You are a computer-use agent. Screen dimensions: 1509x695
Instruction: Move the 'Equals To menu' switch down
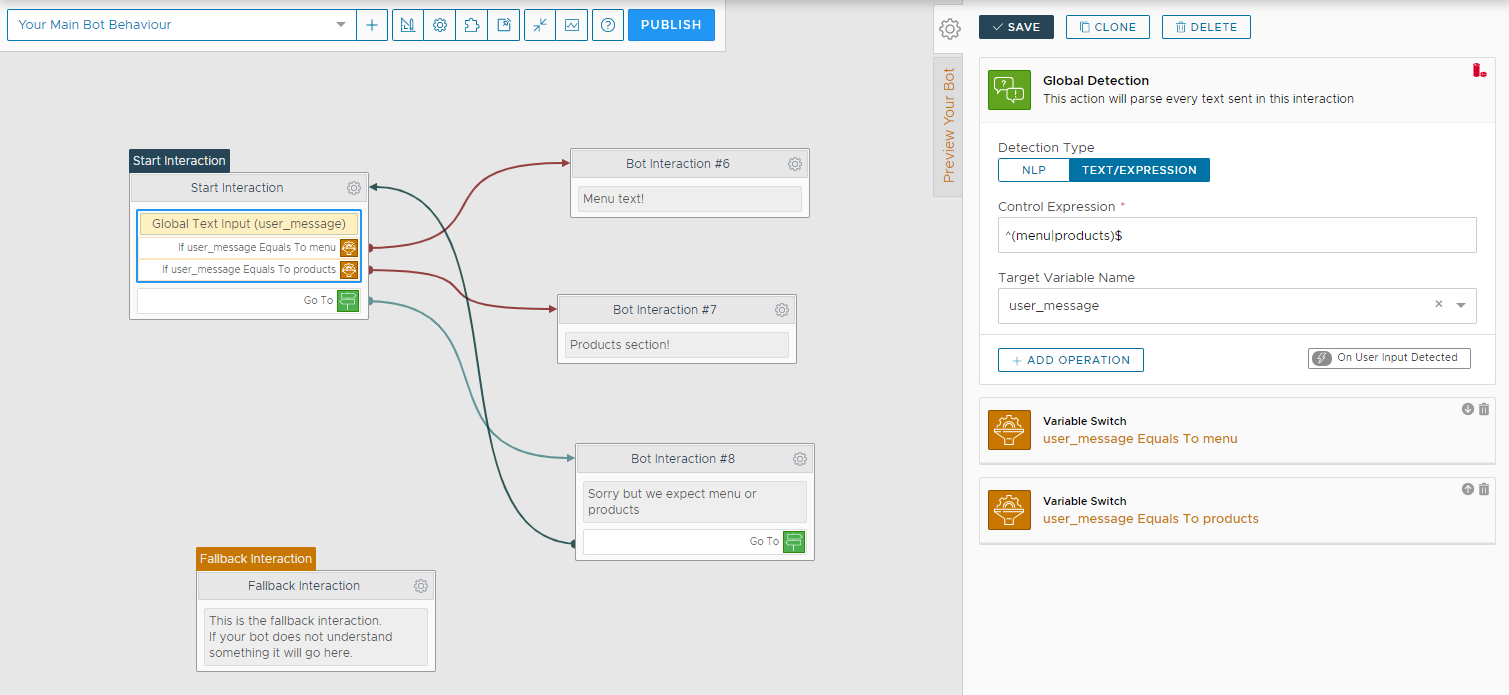[1468, 409]
